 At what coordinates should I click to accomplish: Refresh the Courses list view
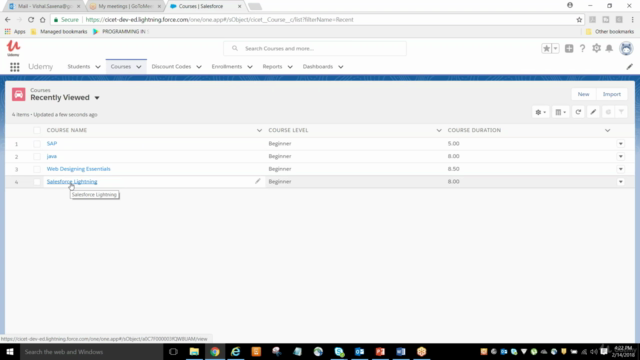(578, 112)
